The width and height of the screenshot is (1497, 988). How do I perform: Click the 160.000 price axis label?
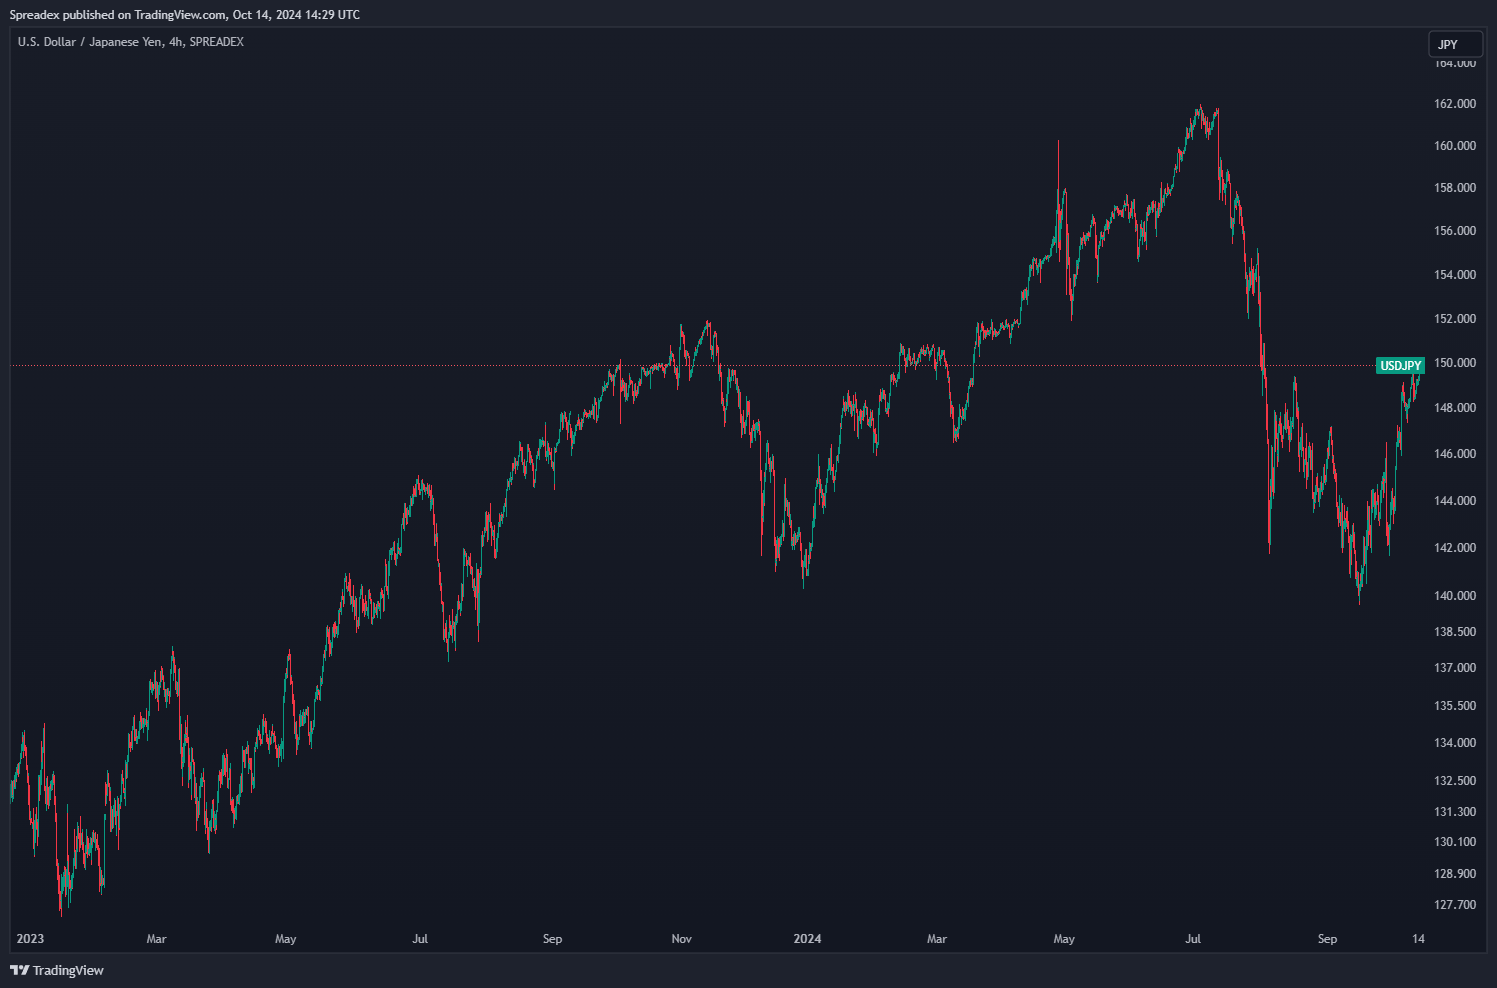pos(1455,146)
